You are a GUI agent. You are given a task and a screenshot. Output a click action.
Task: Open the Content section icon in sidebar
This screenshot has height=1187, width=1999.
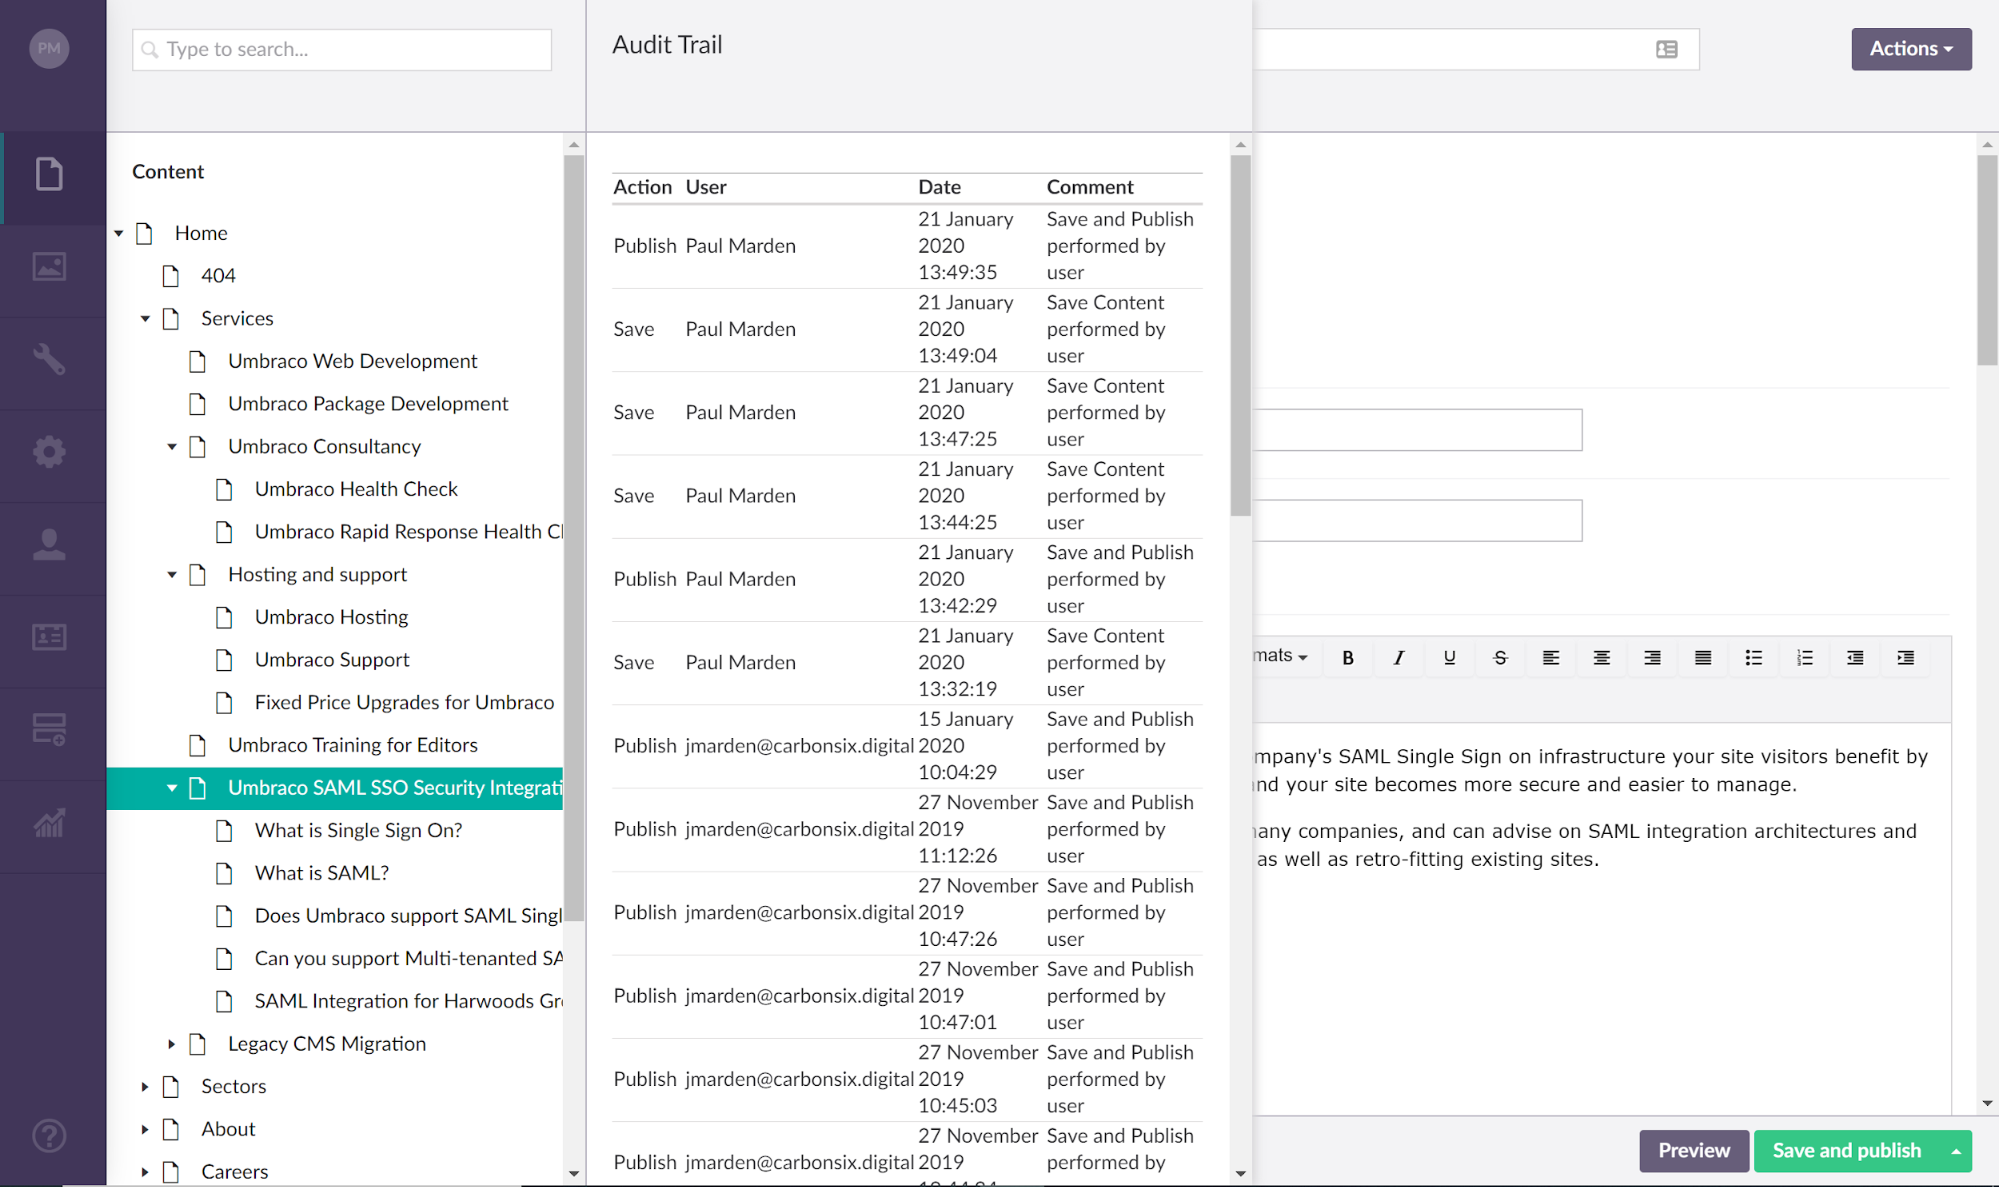coord(49,175)
